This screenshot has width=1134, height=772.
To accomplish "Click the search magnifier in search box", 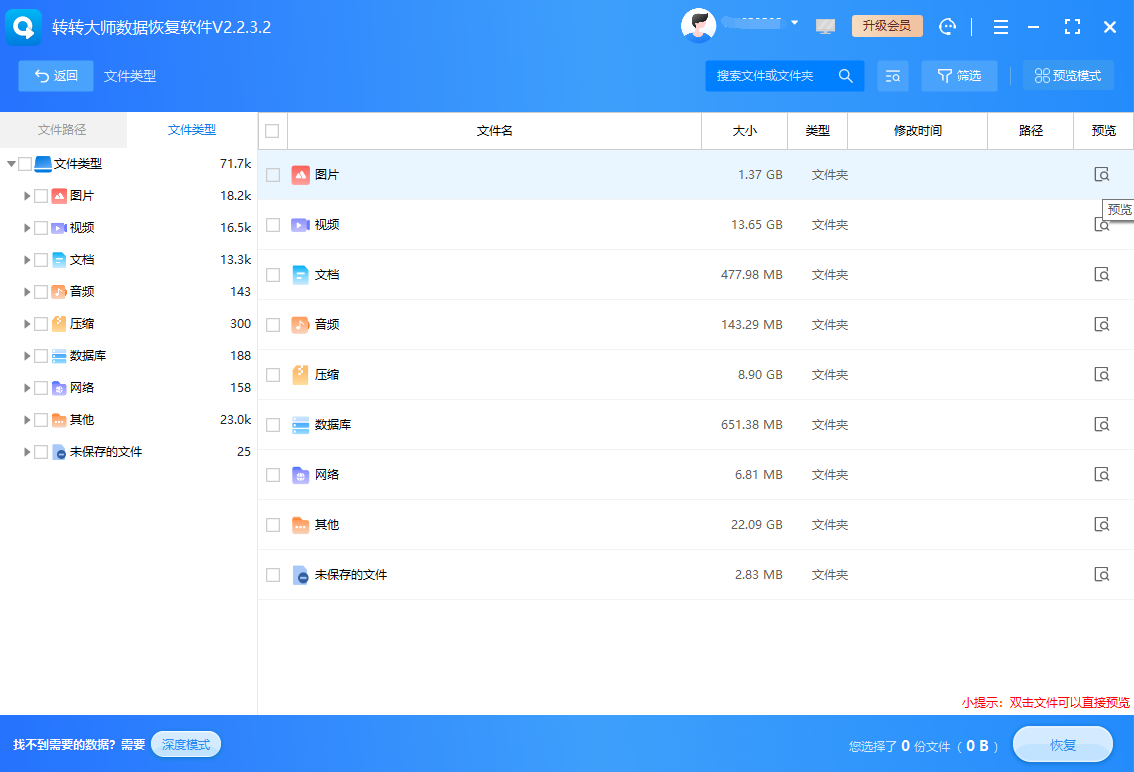I will point(846,75).
